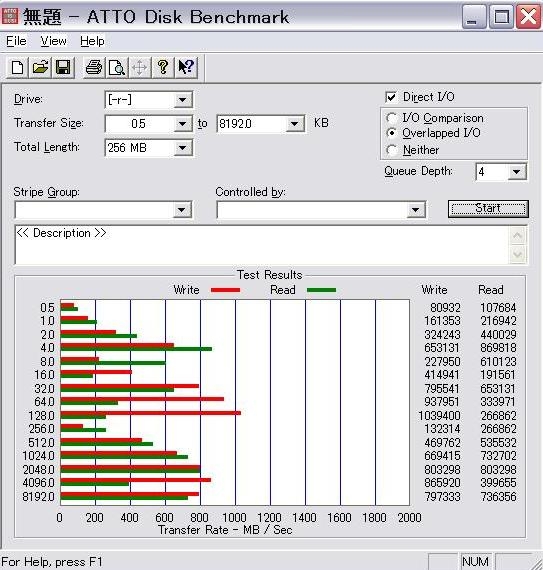Open the View menu
This screenshot has height=570, width=543.
pyautogui.click(x=53, y=41)
